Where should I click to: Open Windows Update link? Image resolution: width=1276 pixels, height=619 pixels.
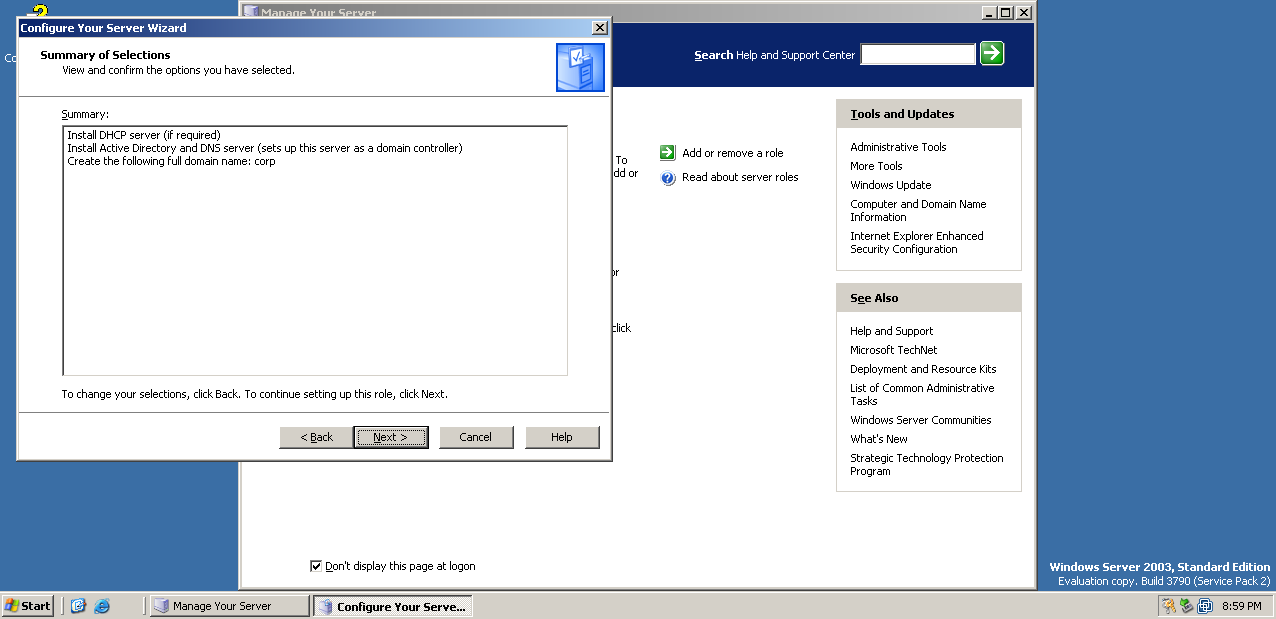[890, 185]
